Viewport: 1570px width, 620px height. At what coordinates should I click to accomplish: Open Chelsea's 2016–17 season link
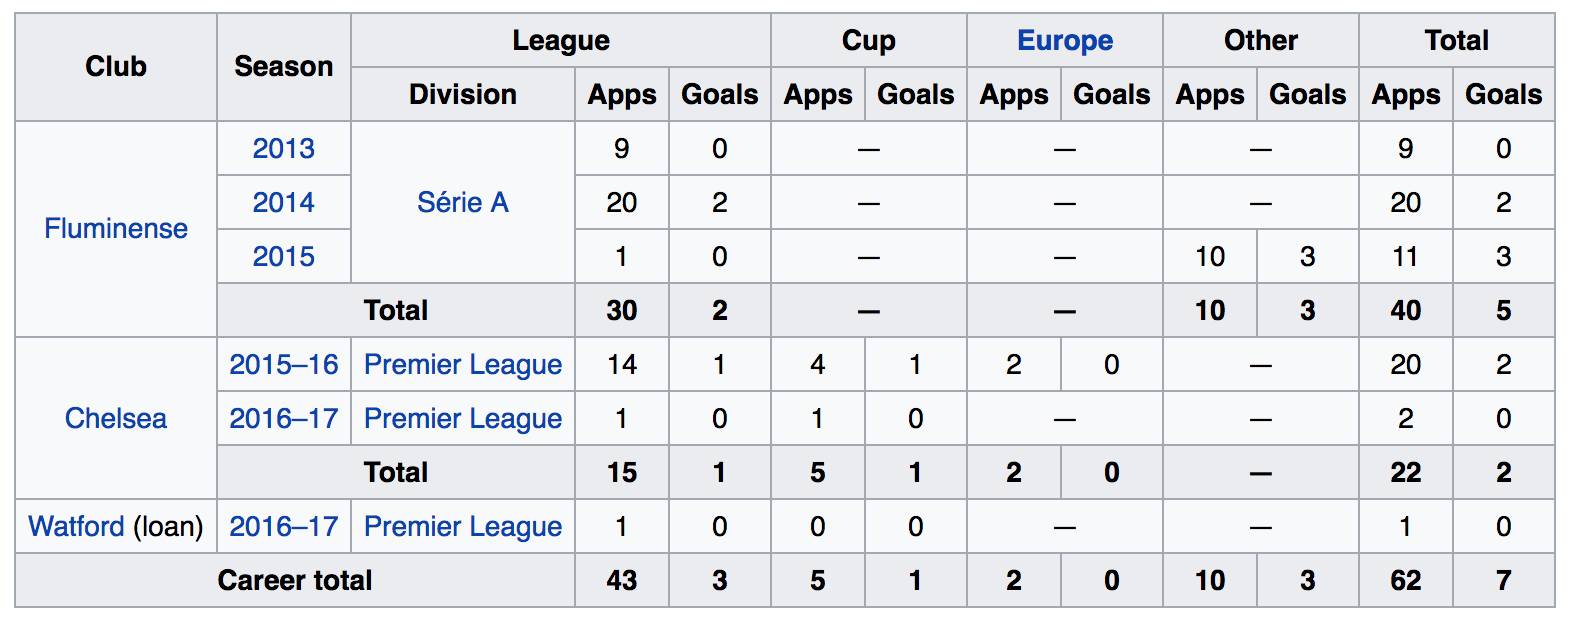click(x=284, y=419)
